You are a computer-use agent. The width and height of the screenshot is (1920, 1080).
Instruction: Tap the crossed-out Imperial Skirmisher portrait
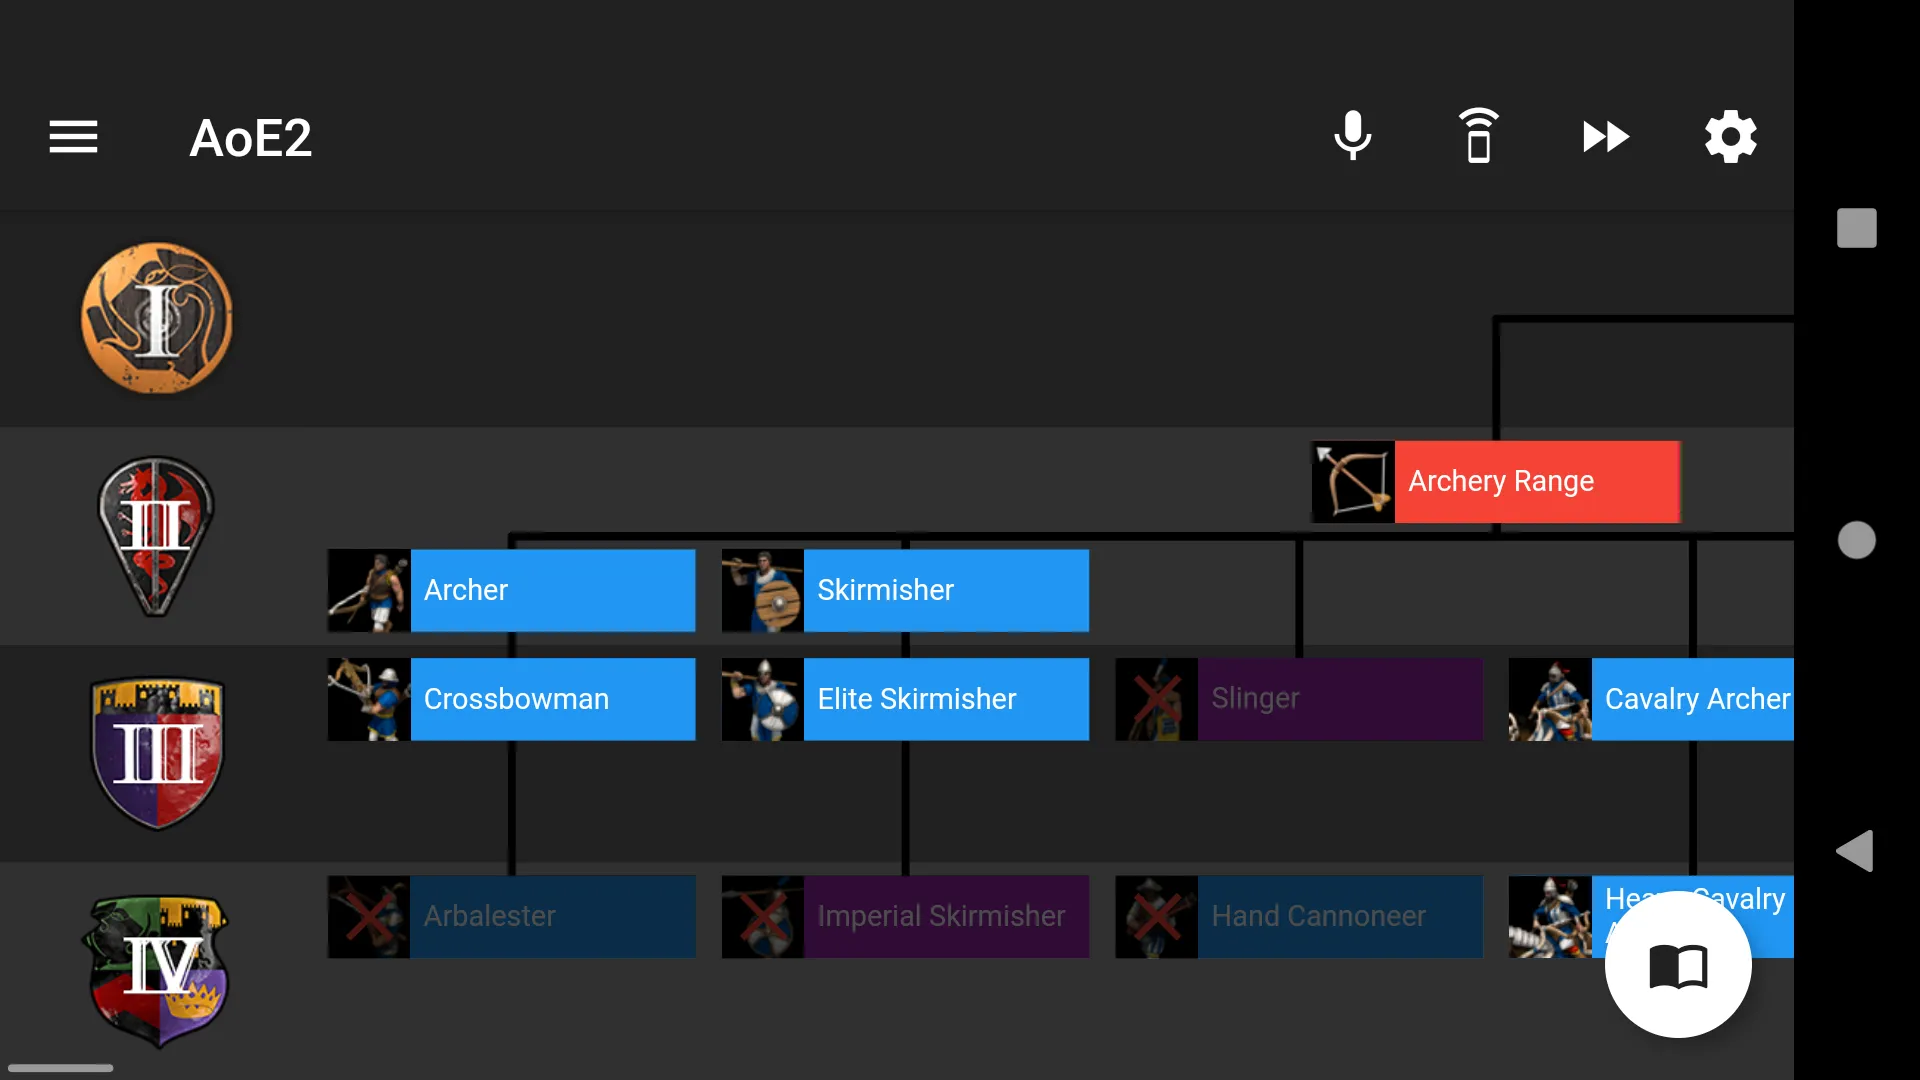coord(763,917)
